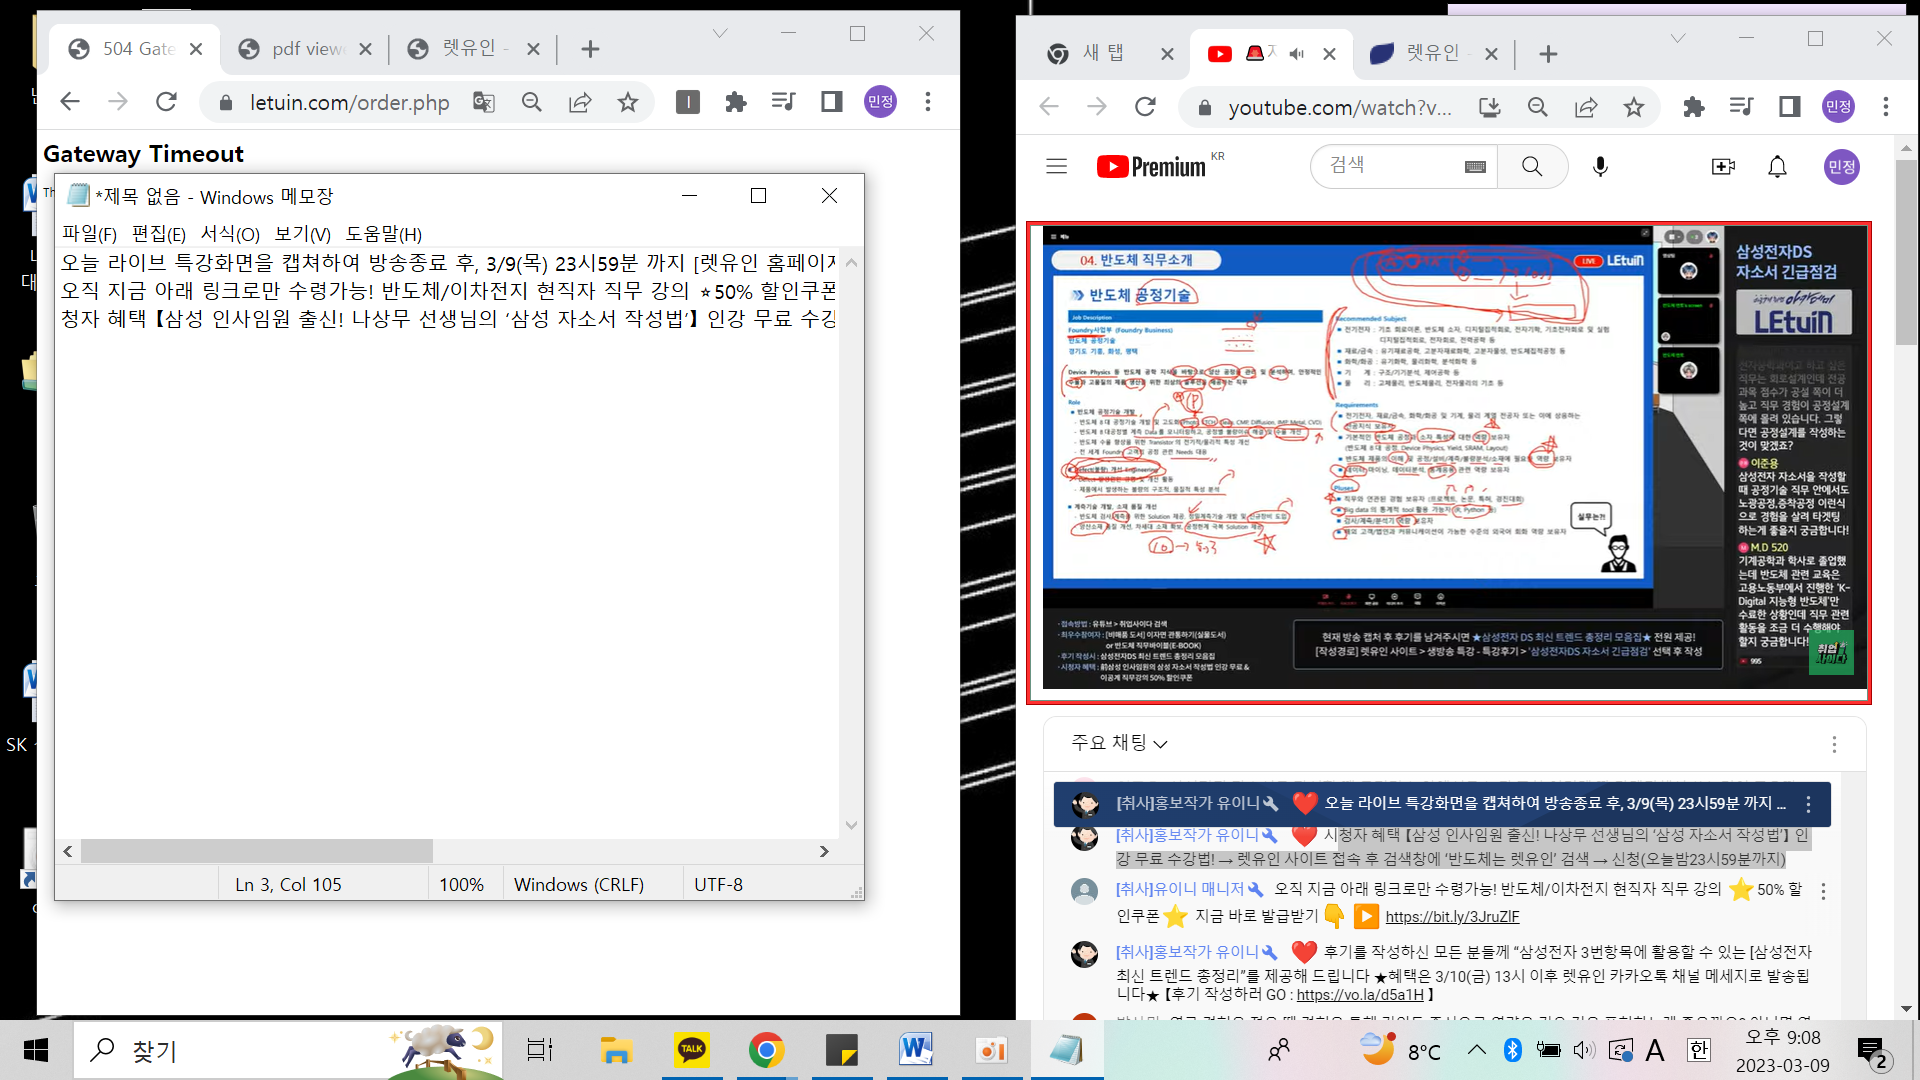The image size is (1920, 1080).
Task: Click YouTube search magnifier button
Action: (x=1532, y=167)
